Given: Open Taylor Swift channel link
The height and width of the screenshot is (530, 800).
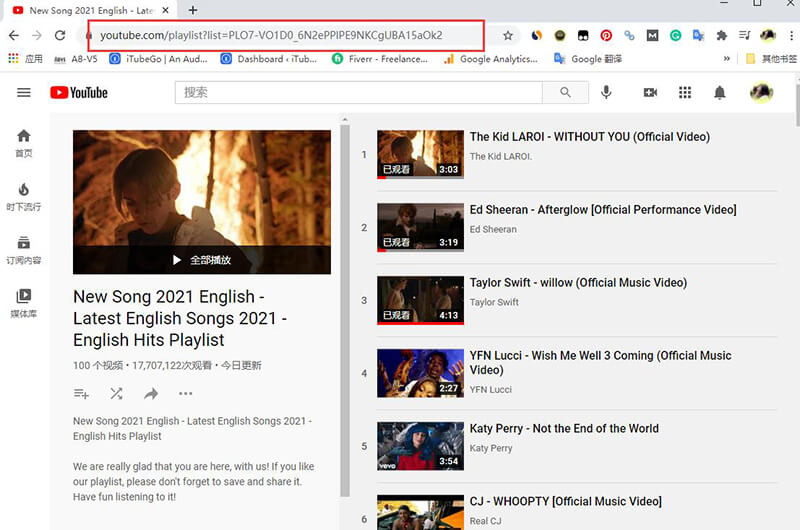Looking at the screenshot, I should pyautogui.click(x=494, y=302).
